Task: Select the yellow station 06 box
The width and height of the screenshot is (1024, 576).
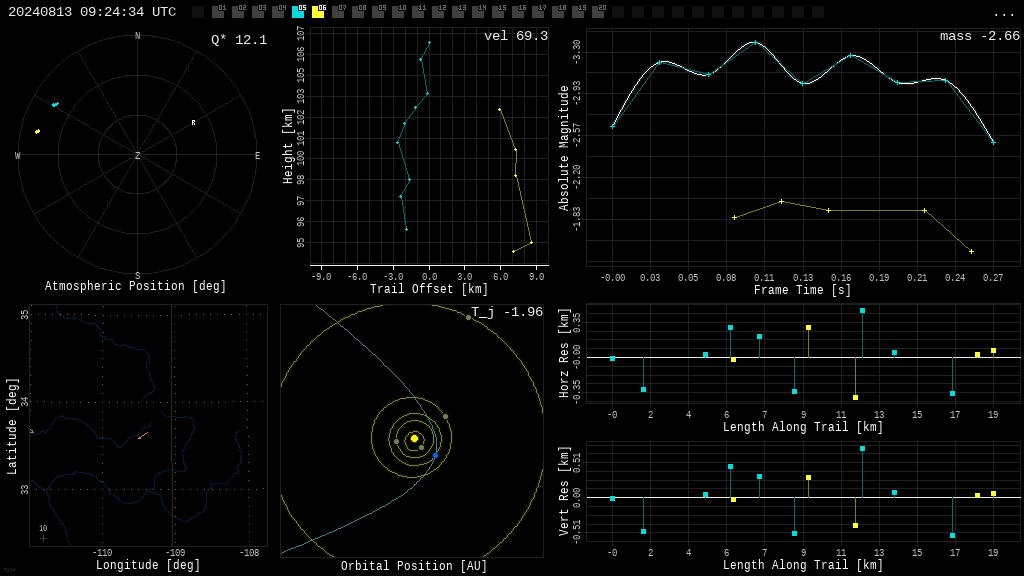Action: 318,11
